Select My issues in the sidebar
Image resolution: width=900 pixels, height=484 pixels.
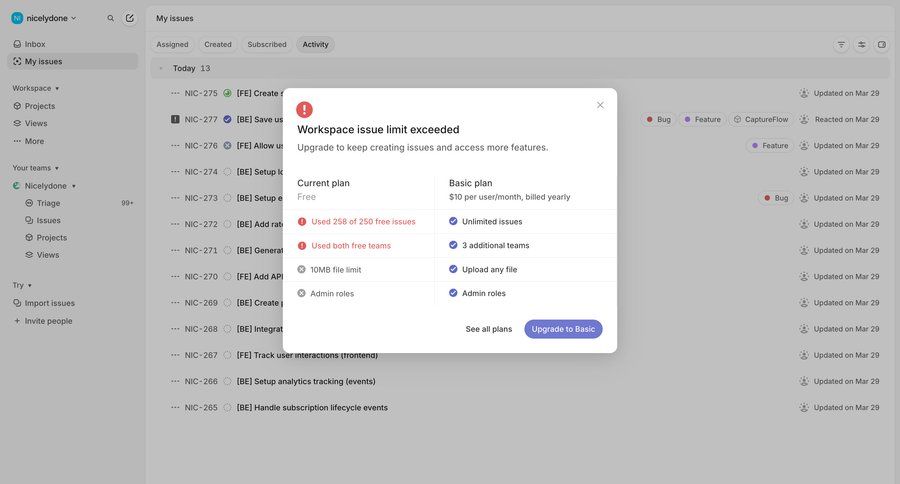coord(72,61)
